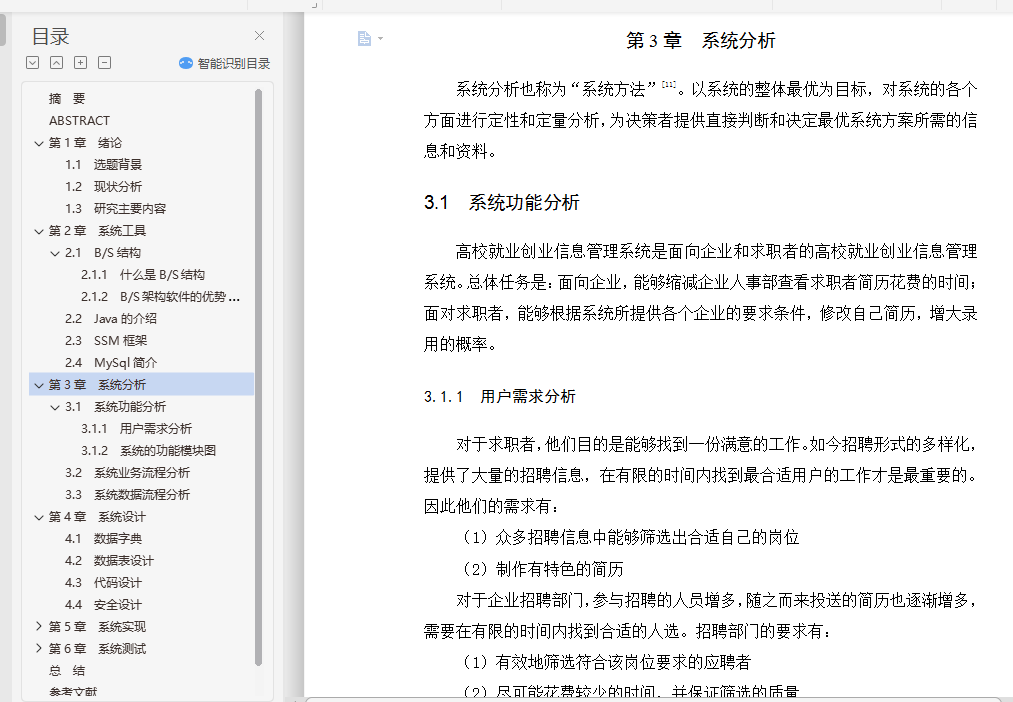Go to 4.3 代码设计 heading
The height and width of the screenshot is (702, 1013).
click(103, 583)
